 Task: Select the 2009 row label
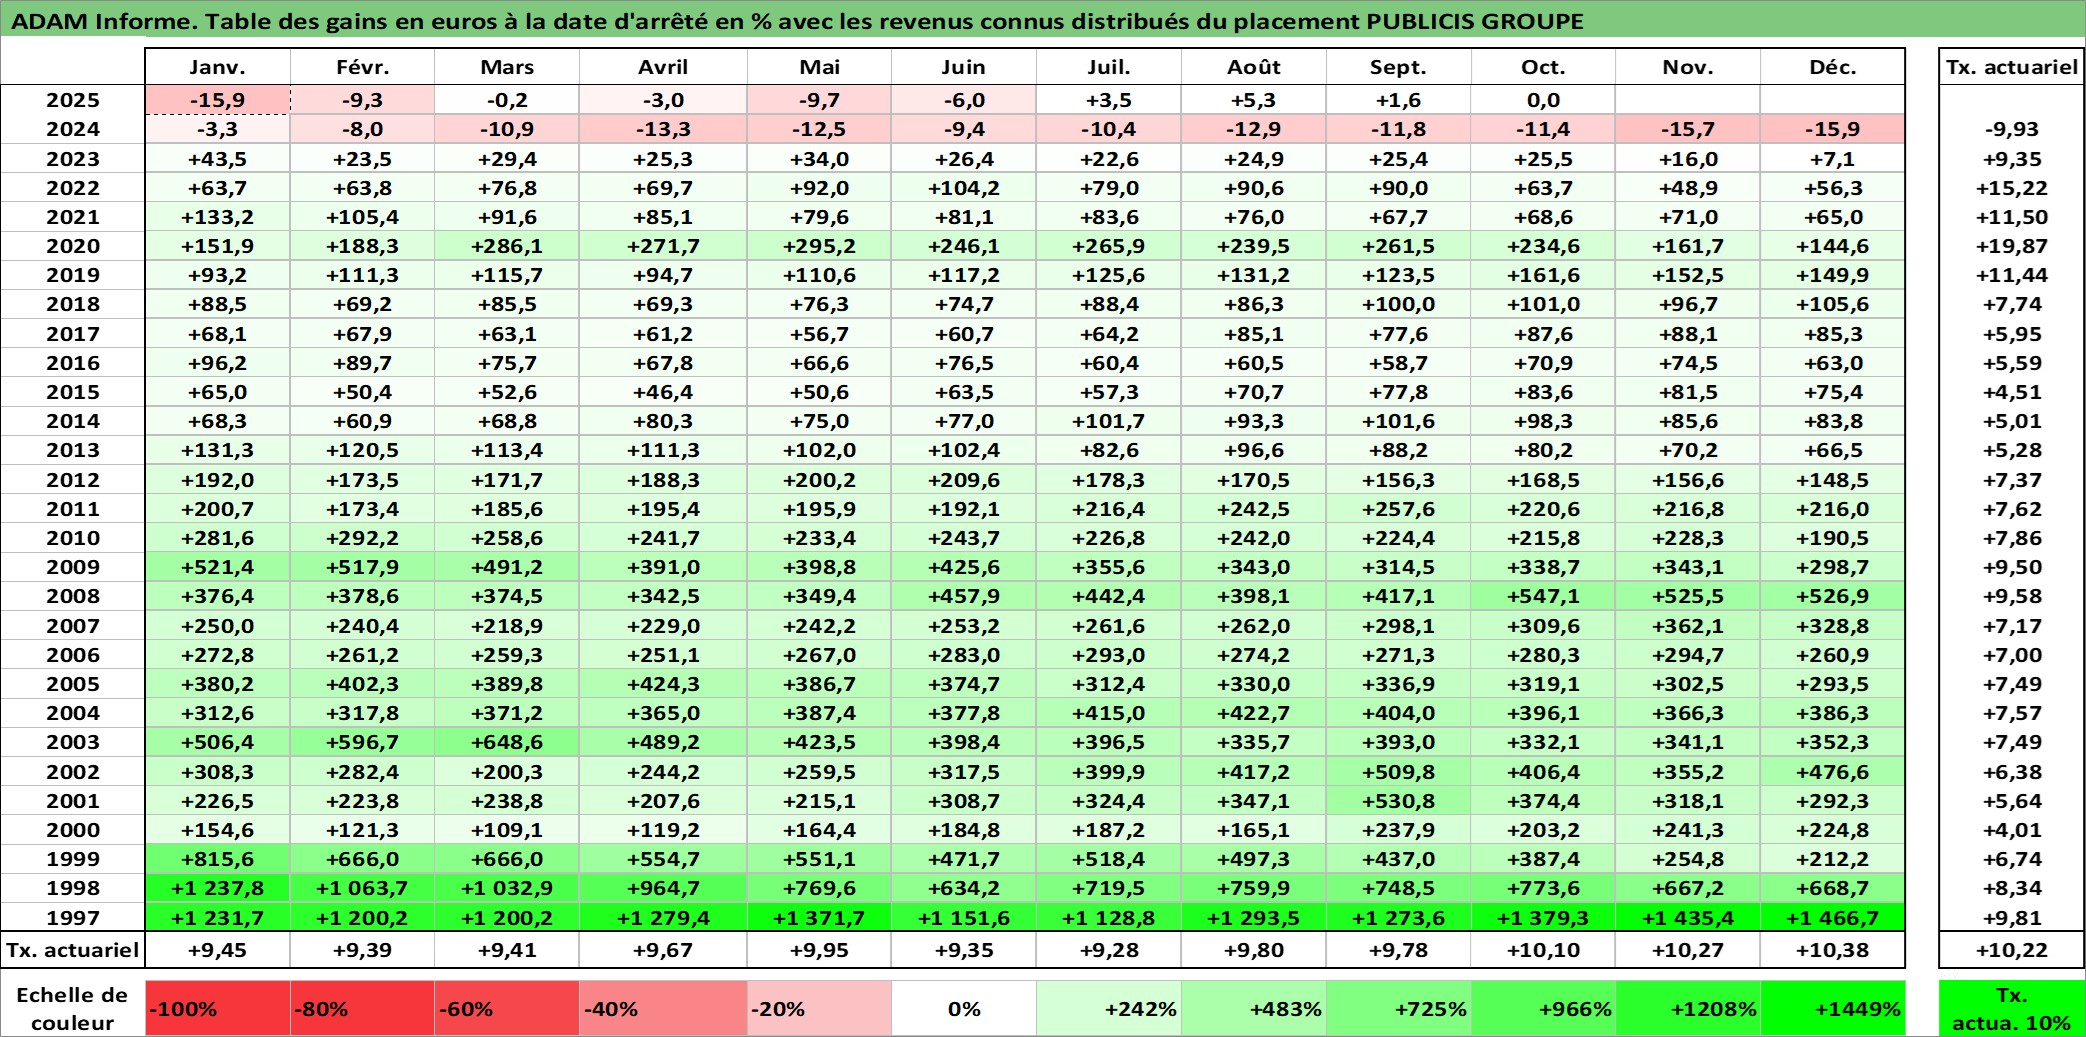(x=73, y=567)
